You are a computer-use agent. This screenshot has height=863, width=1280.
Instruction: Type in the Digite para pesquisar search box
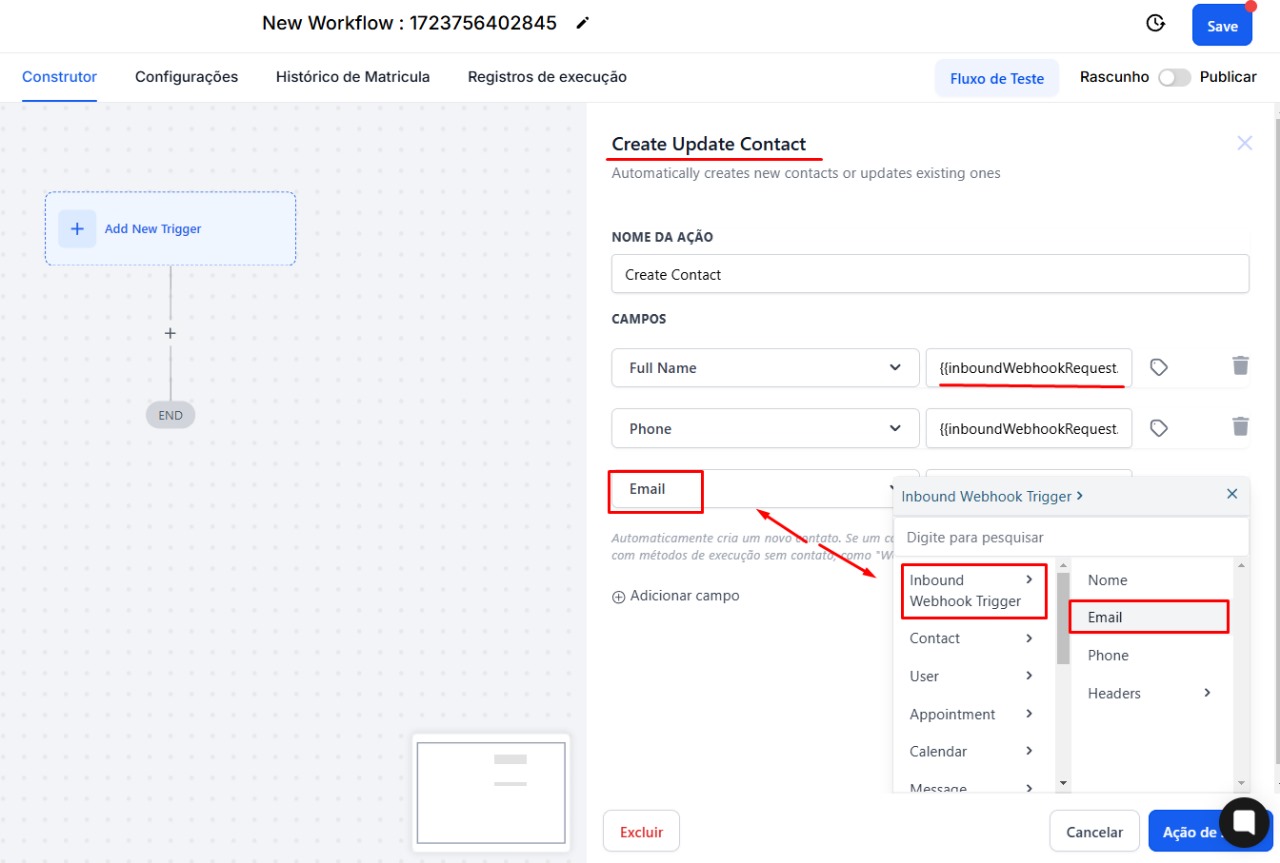pyautogui.click(x=1070, y=538)
